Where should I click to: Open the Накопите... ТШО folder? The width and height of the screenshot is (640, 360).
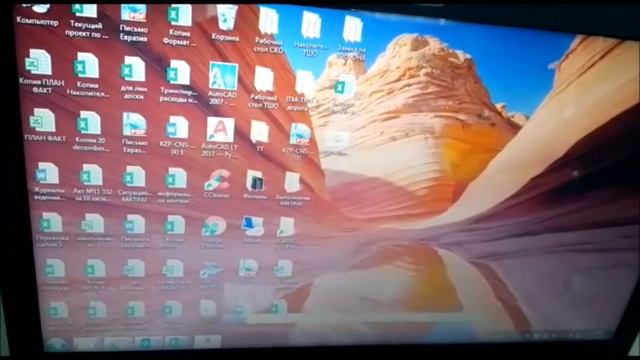point(311,33)
